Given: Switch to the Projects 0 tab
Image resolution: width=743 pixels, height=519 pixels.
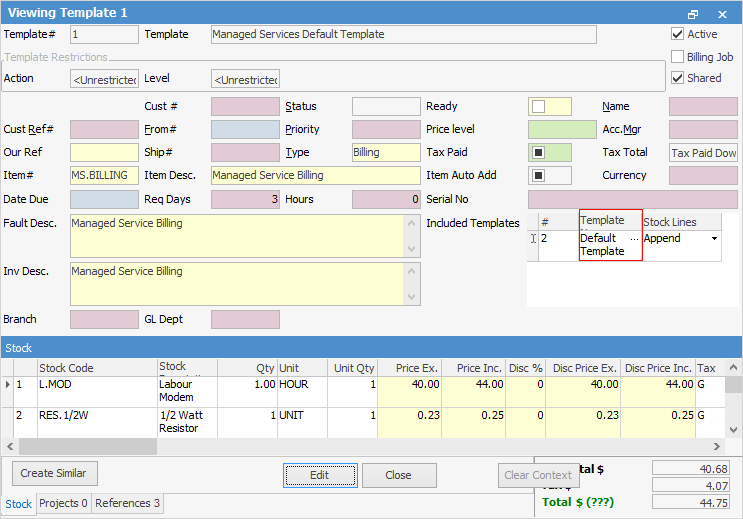Looking at the screenshot, I should 64,504.
